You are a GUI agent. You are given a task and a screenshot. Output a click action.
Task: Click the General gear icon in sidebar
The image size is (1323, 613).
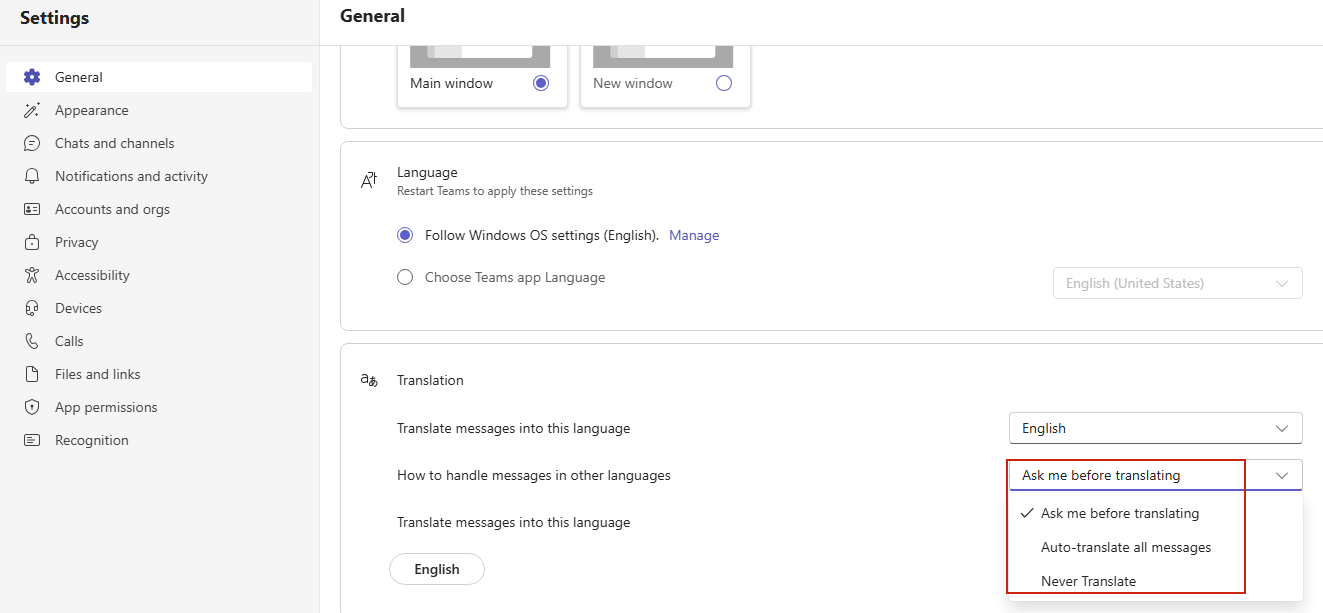coord(32,77)
